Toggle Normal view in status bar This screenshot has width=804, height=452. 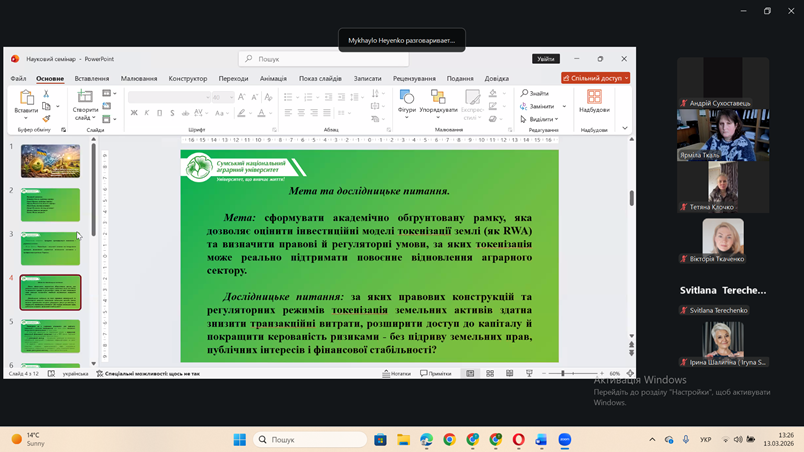pyautogui.click(x=470, y=374)
